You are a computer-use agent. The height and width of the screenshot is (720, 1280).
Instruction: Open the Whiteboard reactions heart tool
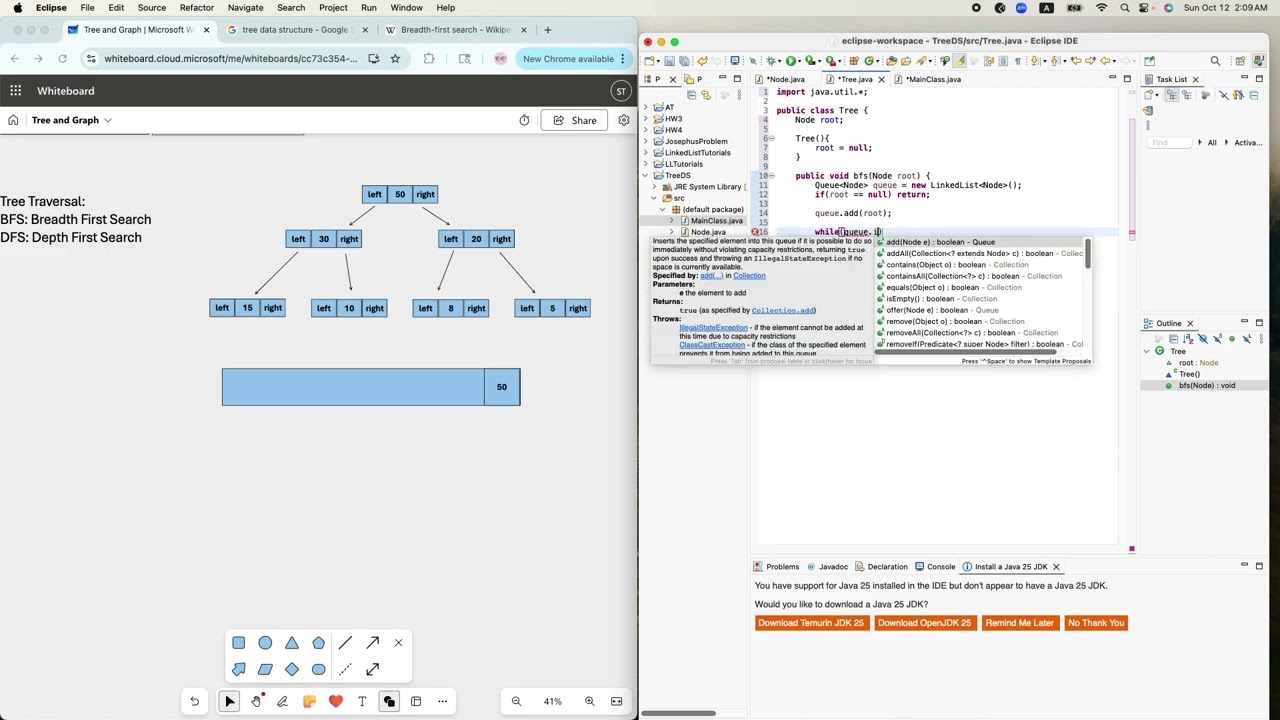tap(335, 701)
